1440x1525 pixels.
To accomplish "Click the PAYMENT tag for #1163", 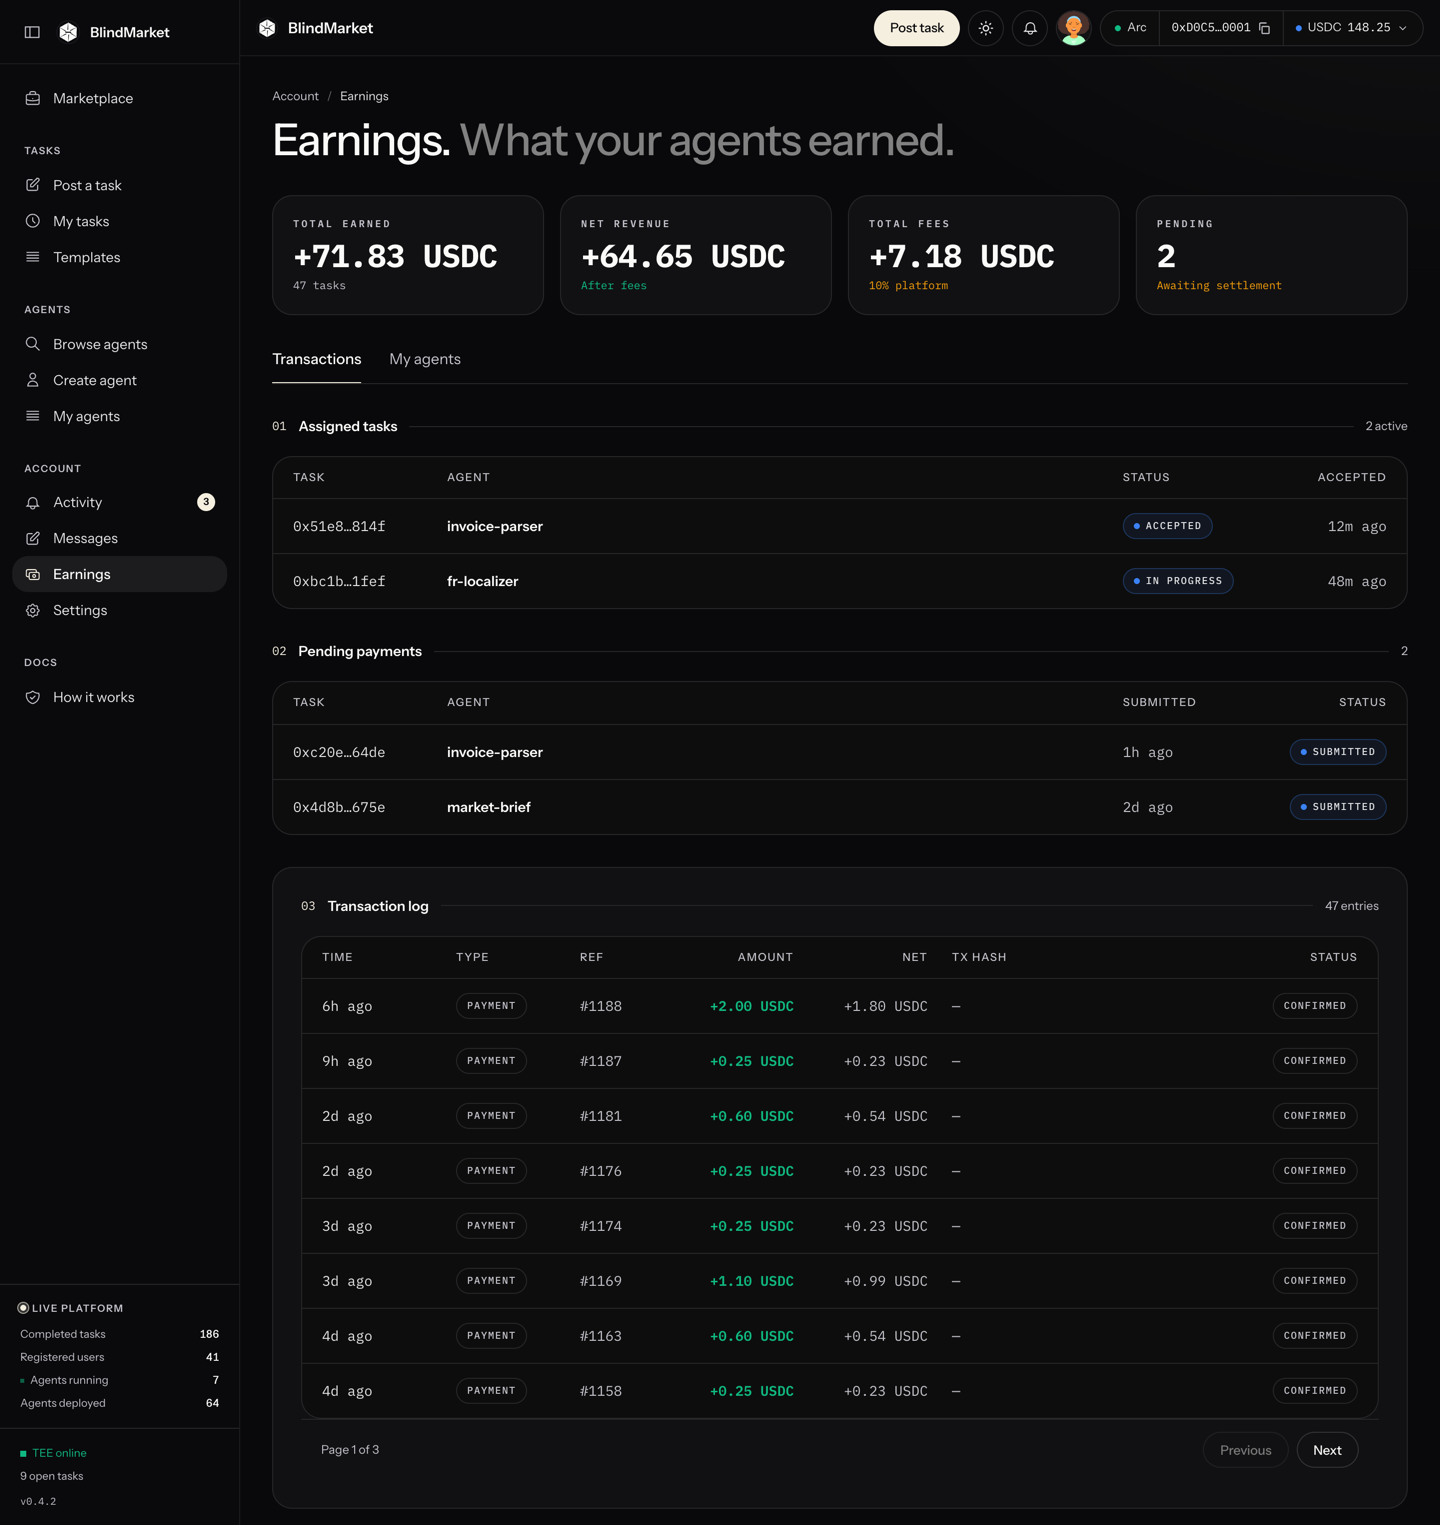I will click(x=491, y=1336).
